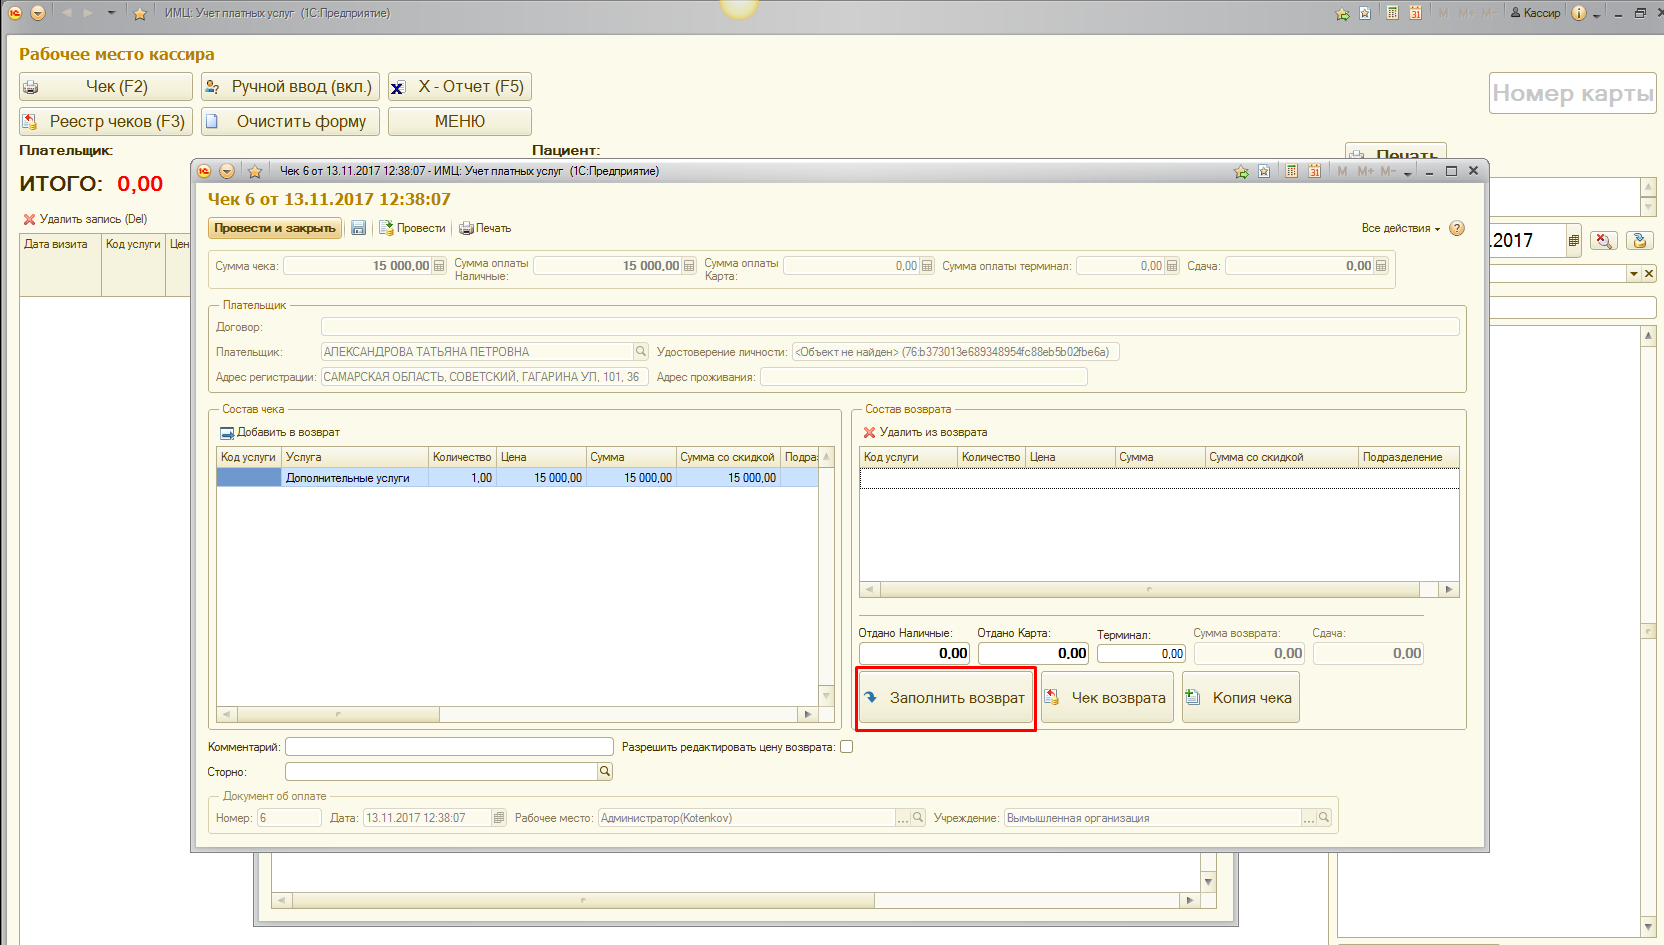
Task: Open calculator beside Сумма чека field
Action: pos(439,266)
